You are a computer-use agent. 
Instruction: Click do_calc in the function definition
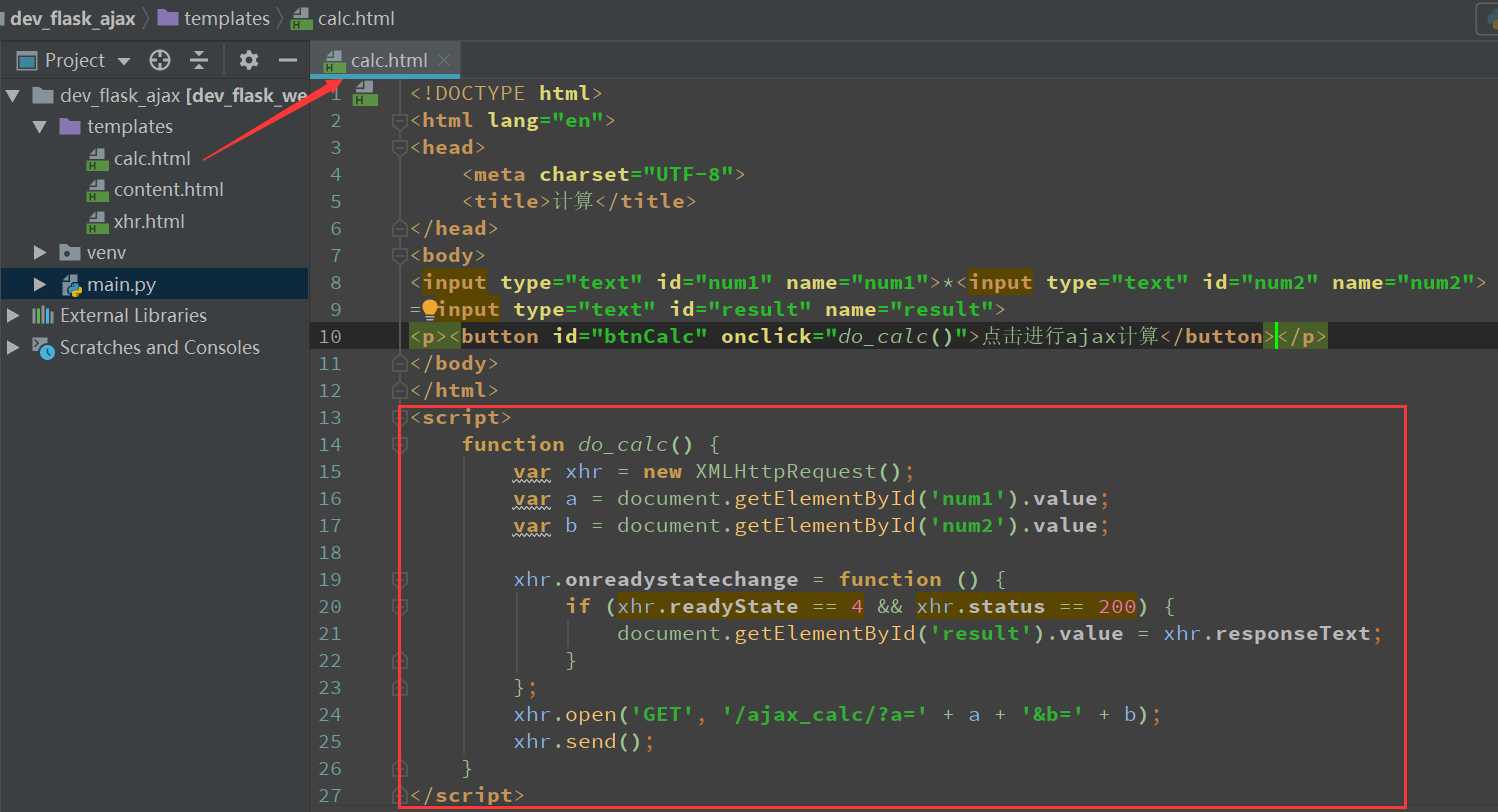[x=623, y=444]
